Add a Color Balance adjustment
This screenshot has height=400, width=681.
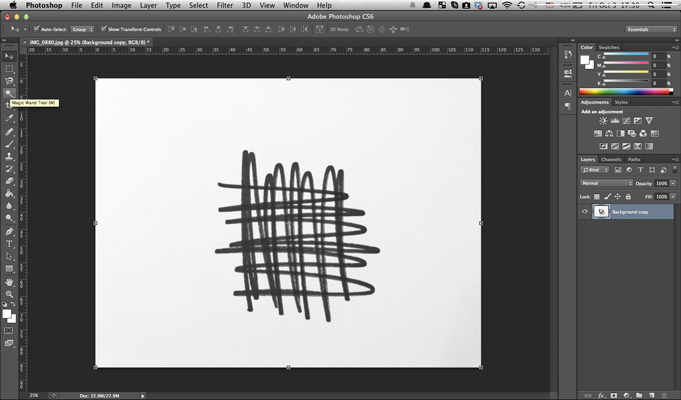click(x=609, y=133)
